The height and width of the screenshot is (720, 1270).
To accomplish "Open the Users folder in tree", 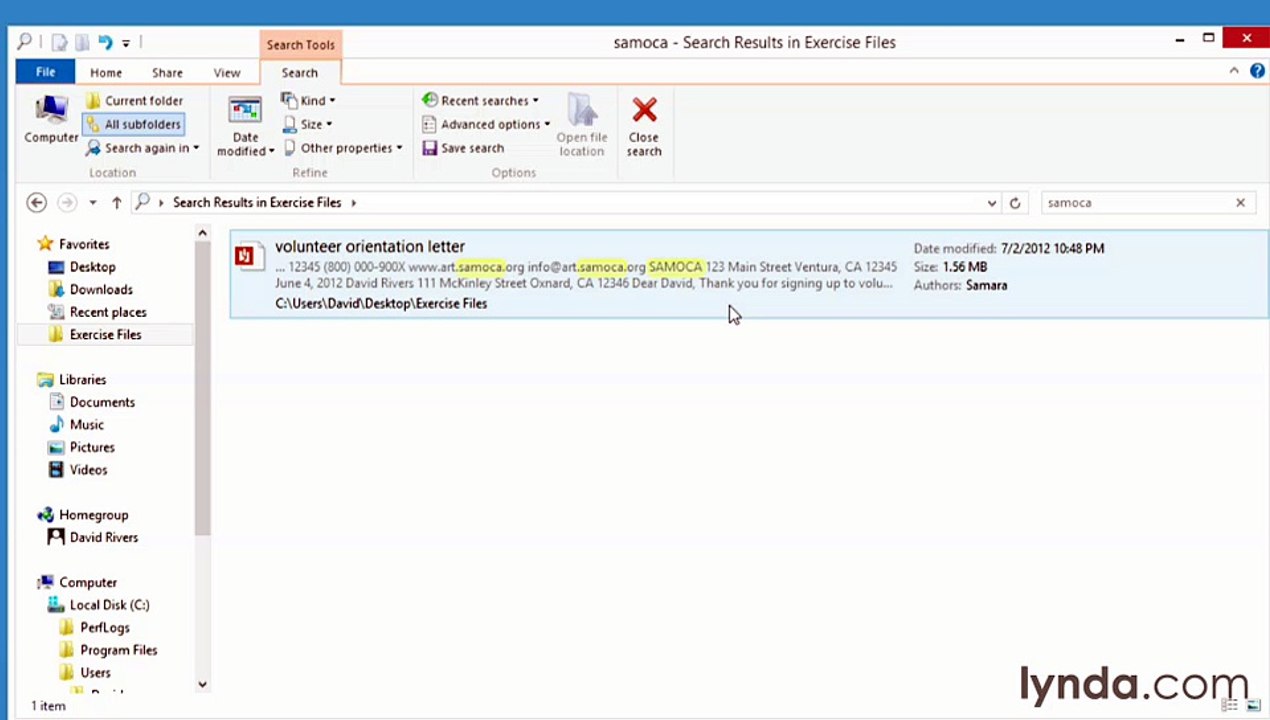I will pyautogui.click(x=95, y=672).
